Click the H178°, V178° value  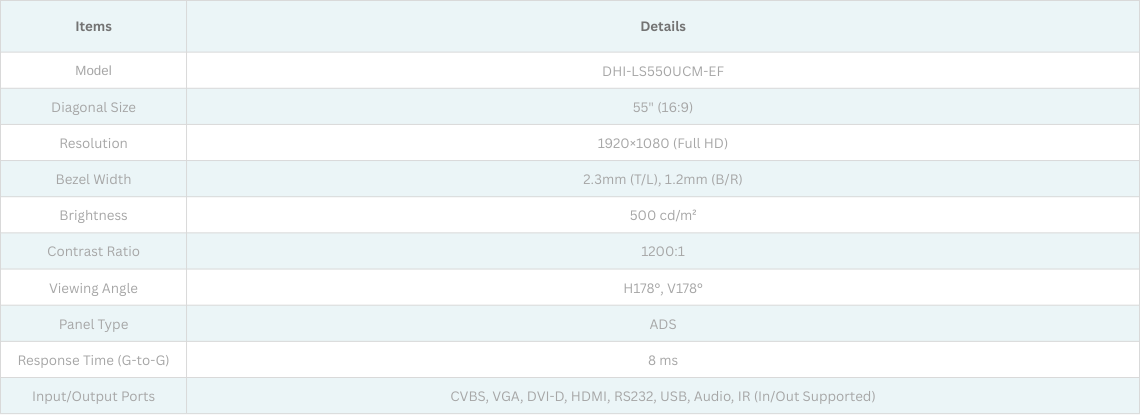click(x=662, y=288)
